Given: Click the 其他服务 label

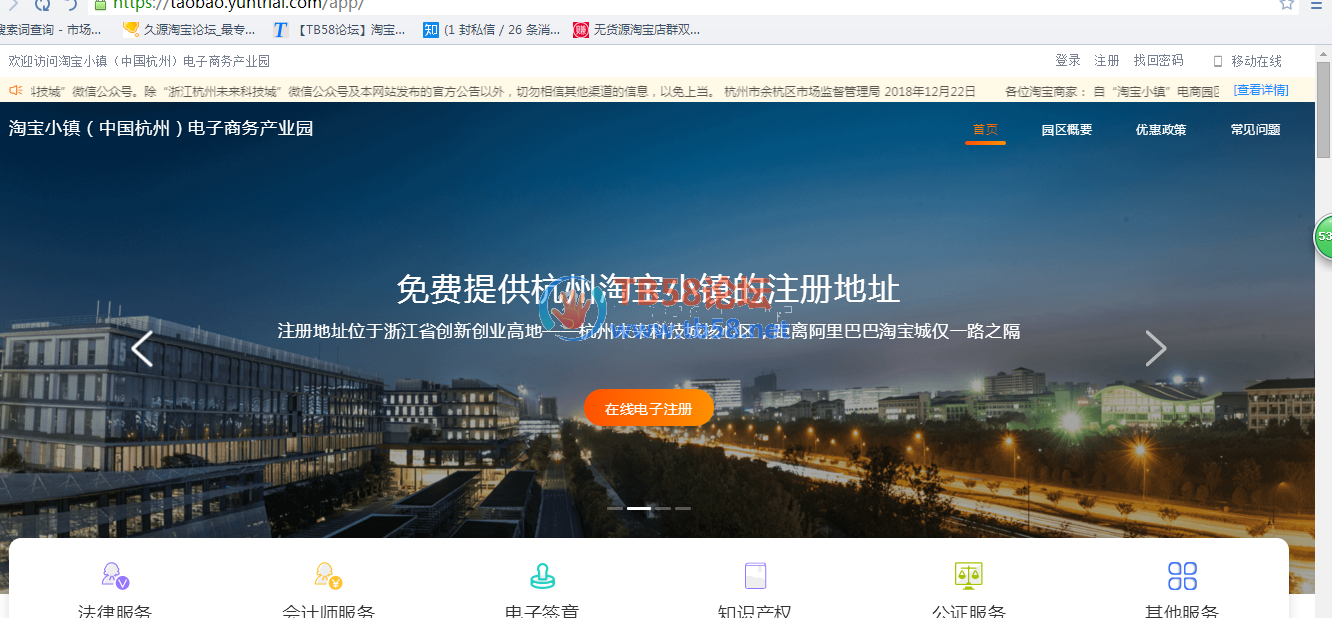Looking at the screenshot, I should coord(1182,611).
